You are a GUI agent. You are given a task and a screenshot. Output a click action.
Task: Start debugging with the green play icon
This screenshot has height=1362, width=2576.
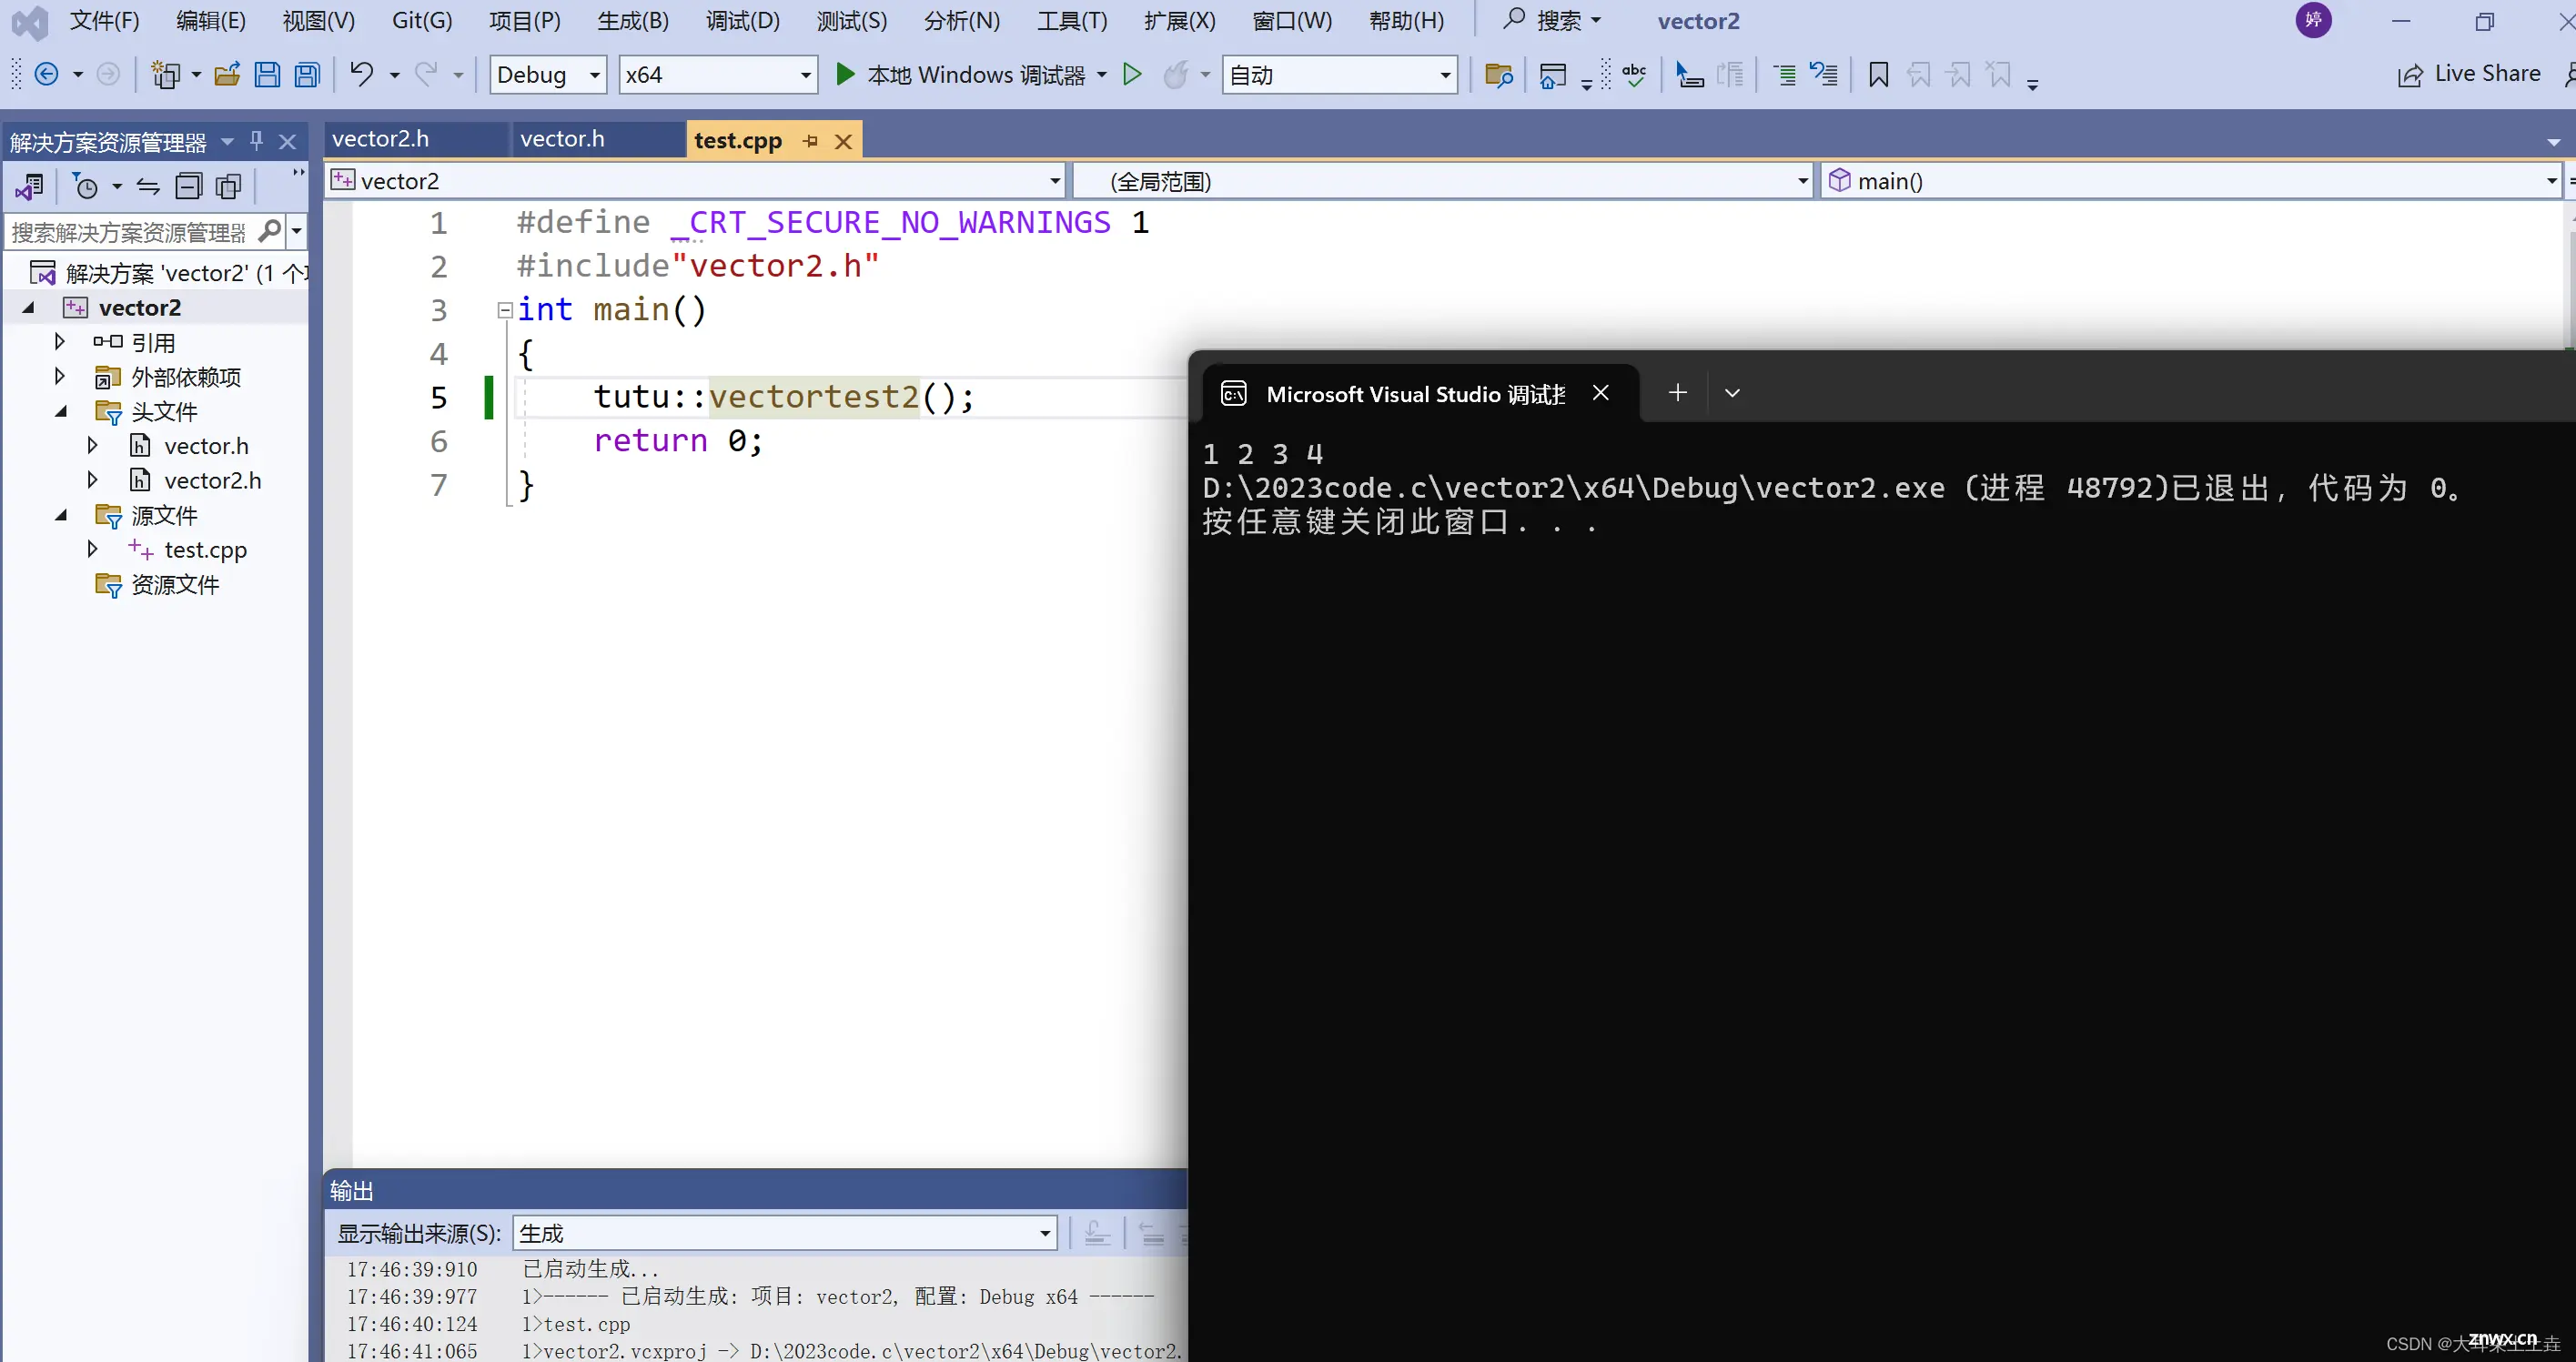click(x=845, y=75)
